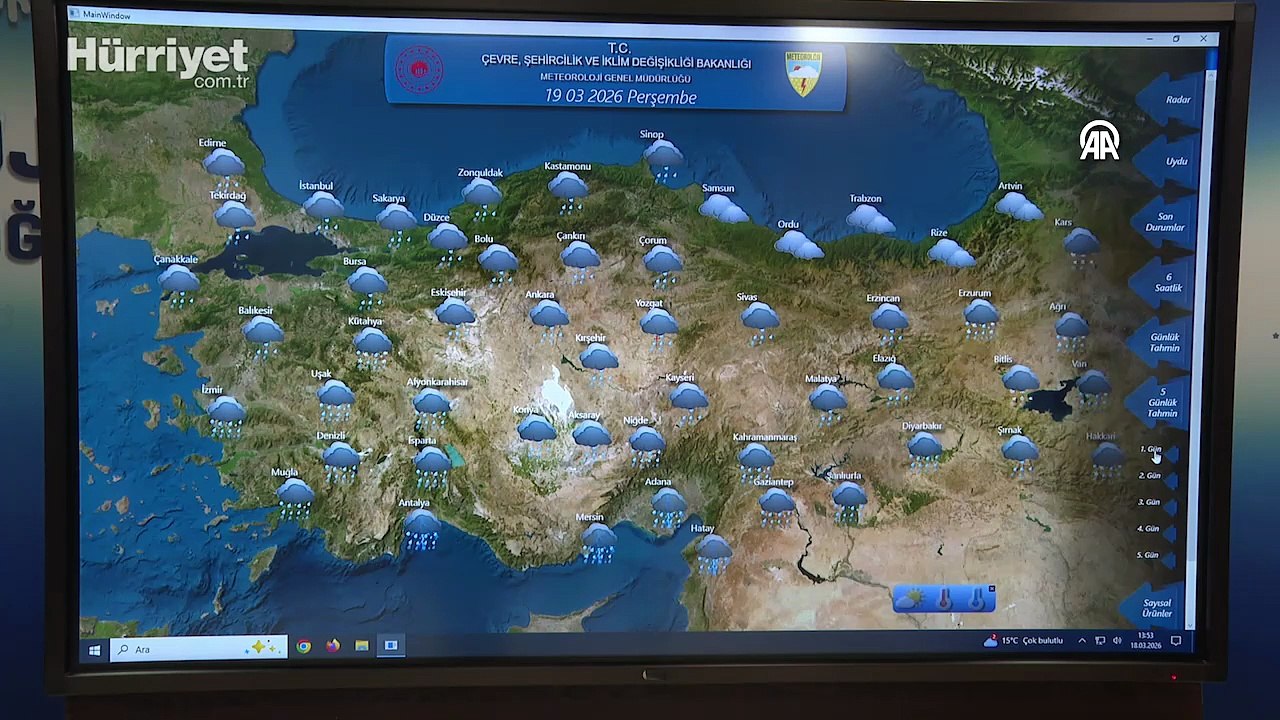Image resolution: width=1280 pixels, height=720 pixels.
Task: Click the Kars rain cloud icon
Action: tap(1081, 246)
